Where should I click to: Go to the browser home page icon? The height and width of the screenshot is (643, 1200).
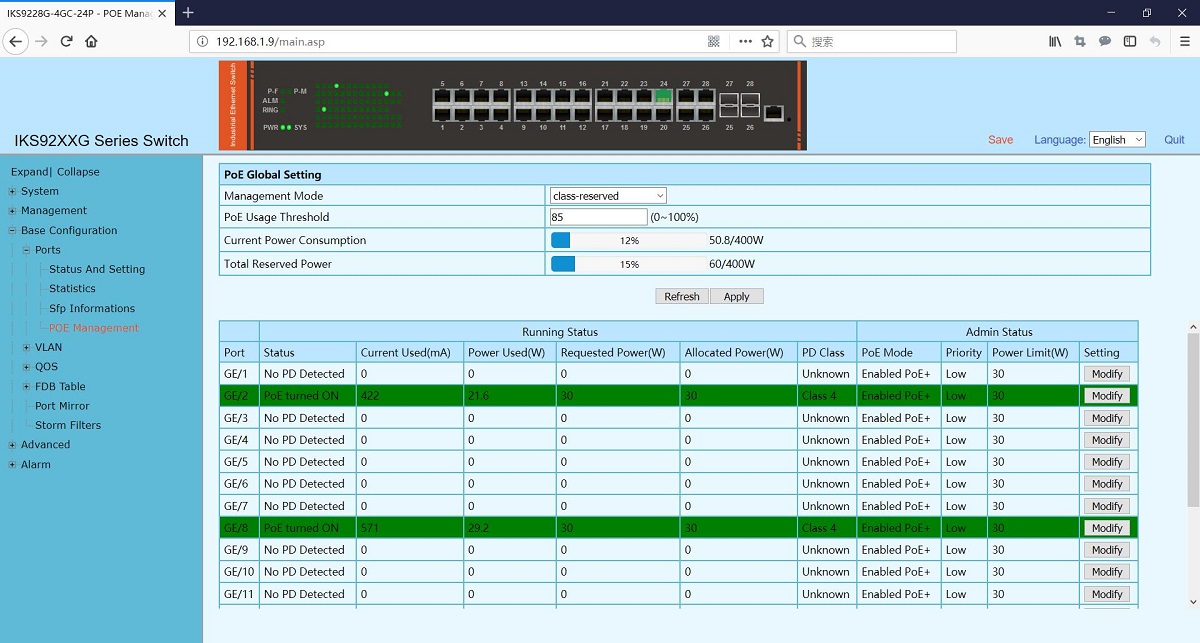tap(92, 41)
